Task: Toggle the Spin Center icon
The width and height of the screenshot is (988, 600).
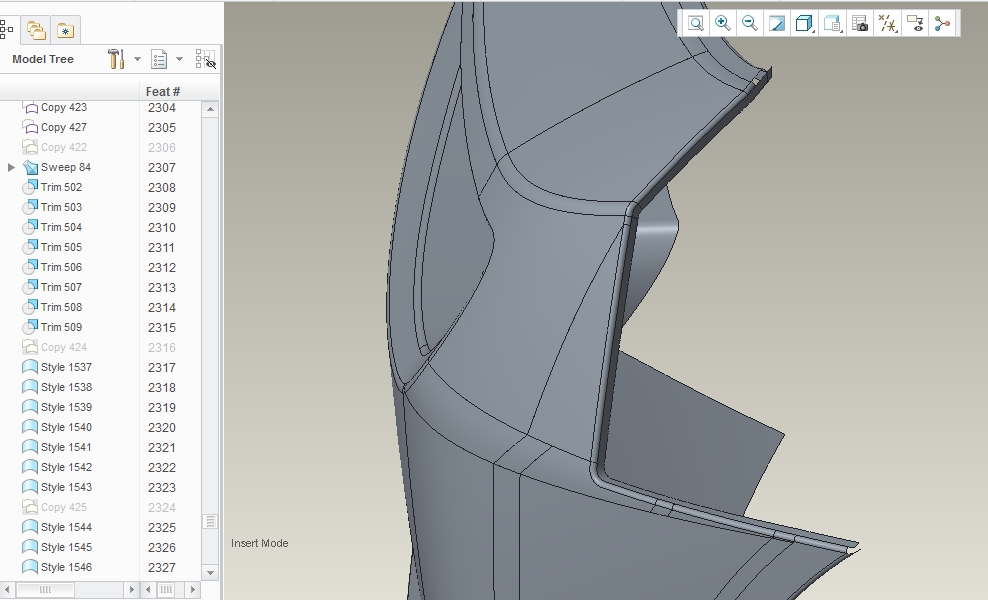Action: 943,24
